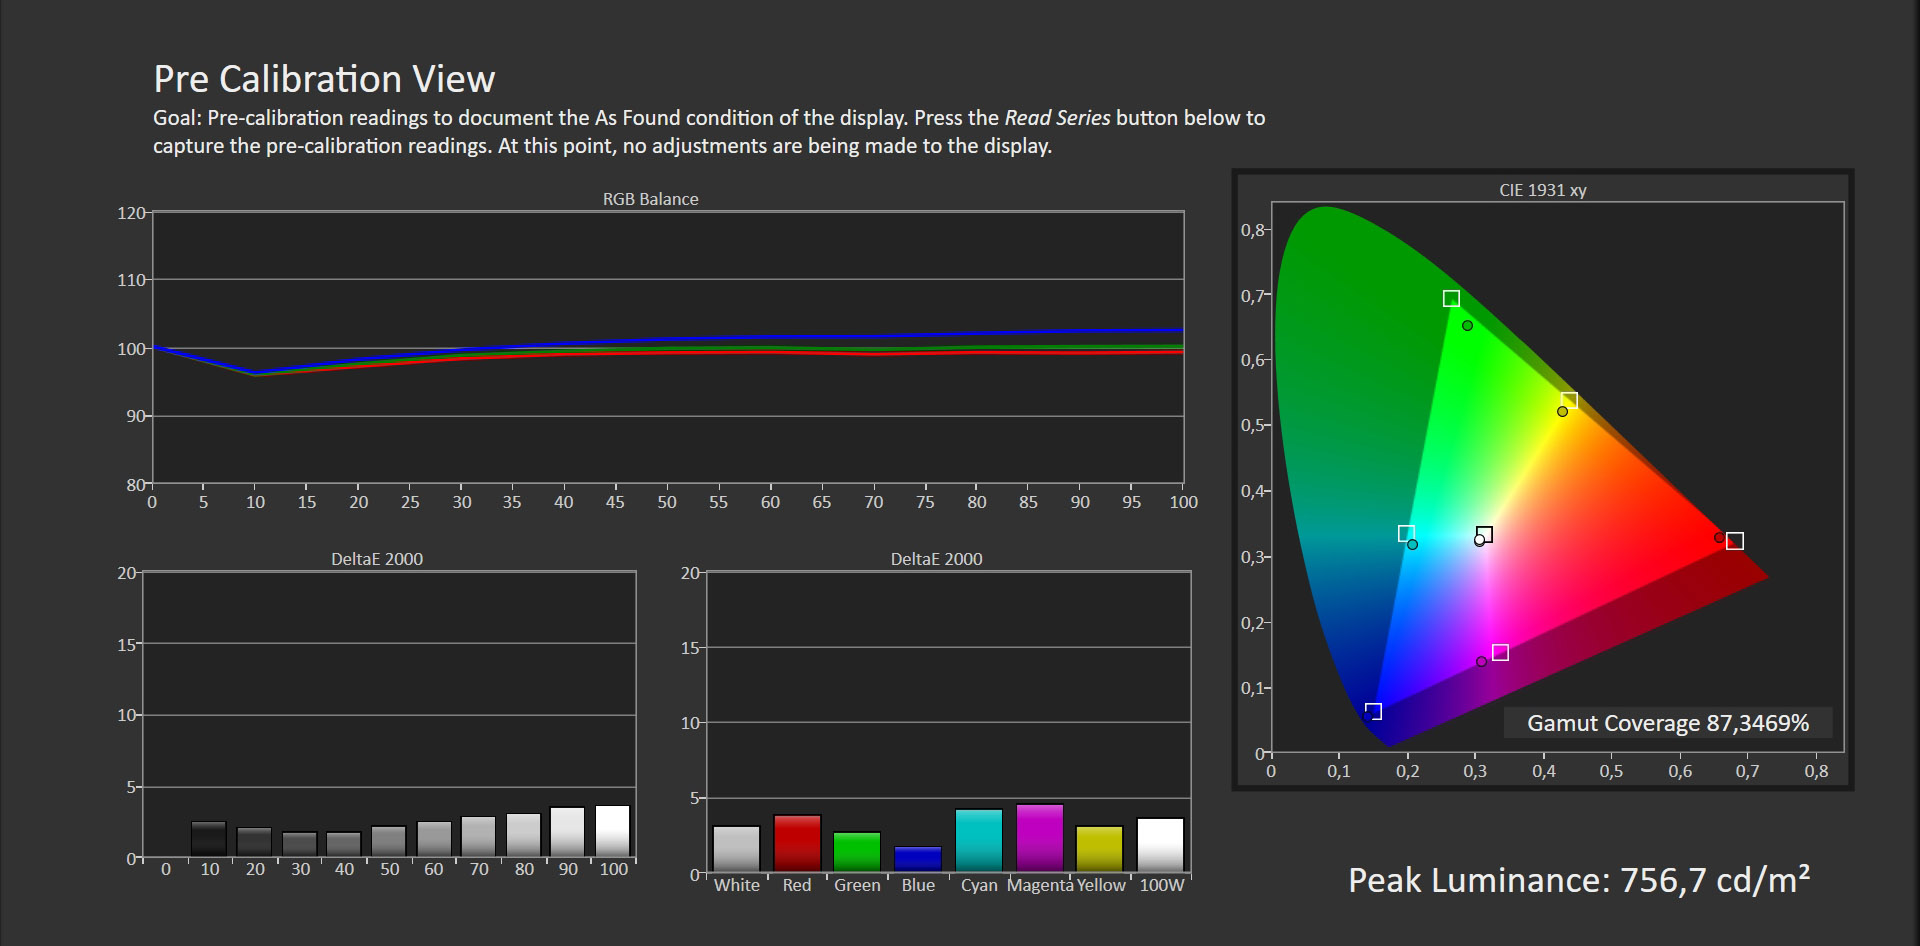Image resolution: width=1920 pixels, height=946 pixels.
Task: Click the grayscale DeltaE bar at 40
Action: pyautogui.click(x=344, y=844)
